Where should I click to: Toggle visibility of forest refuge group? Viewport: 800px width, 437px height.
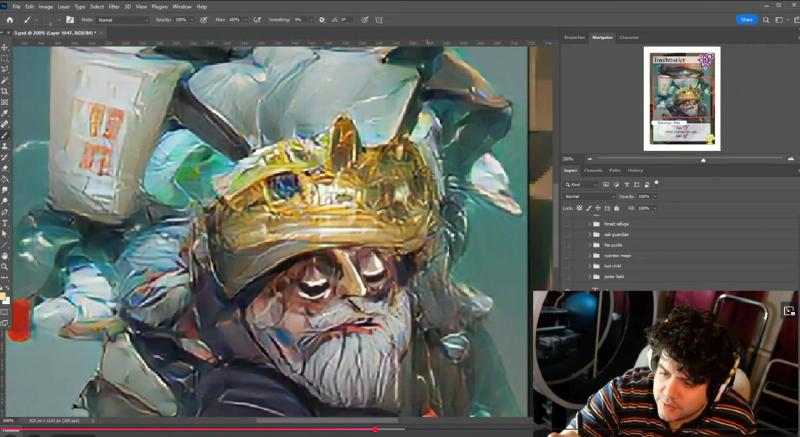568,224
